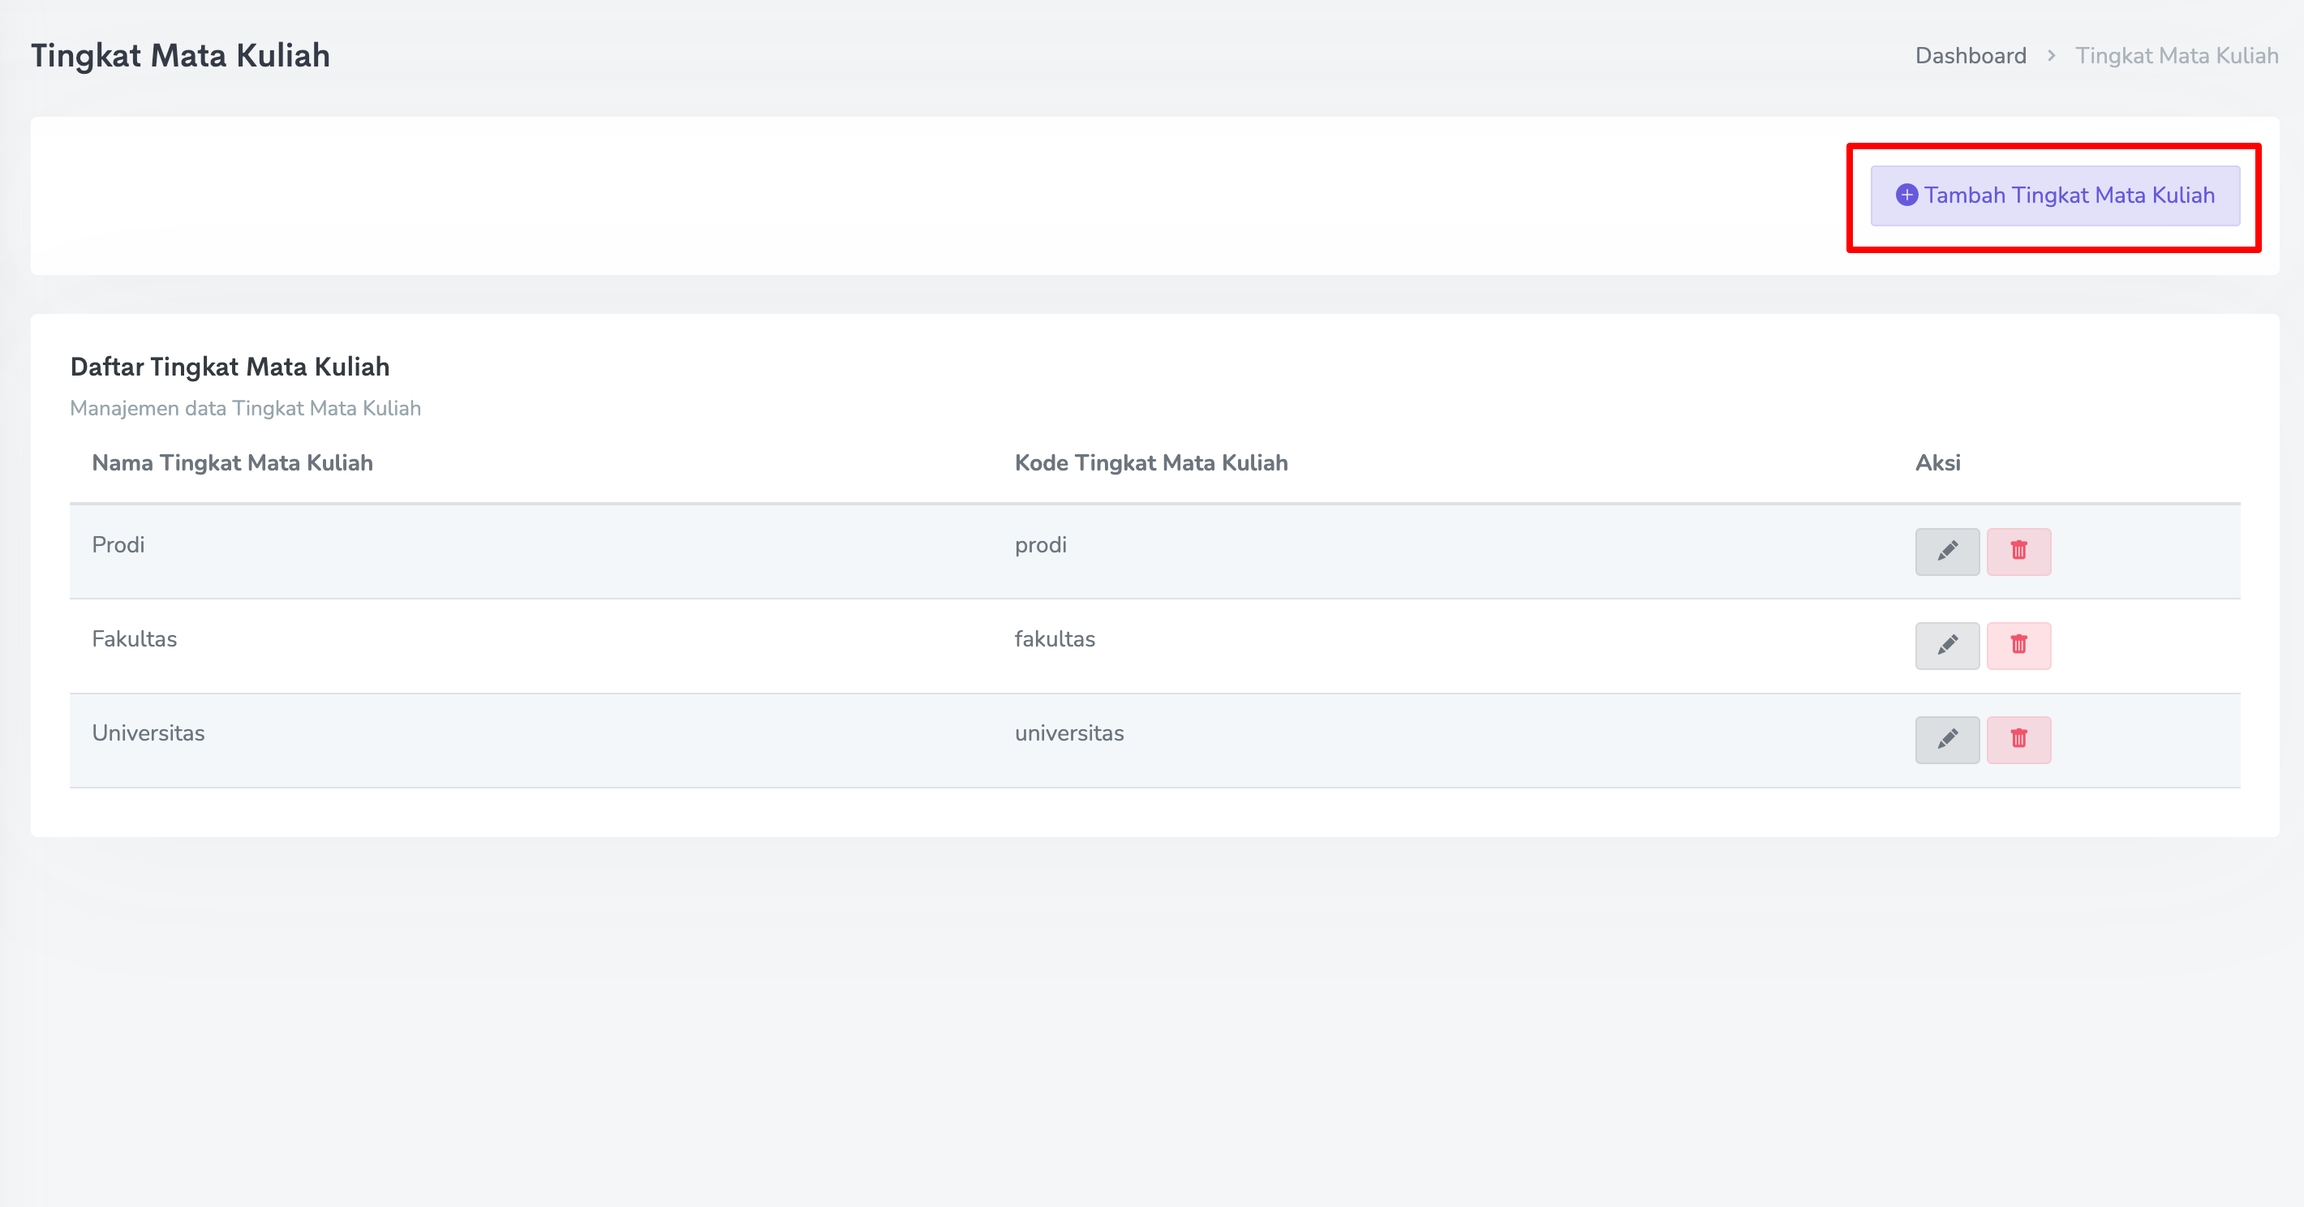Click the Aksi column header
Image resolution: width=2304 pixels, height=1207 pixels.
[x=1937, y=463]
